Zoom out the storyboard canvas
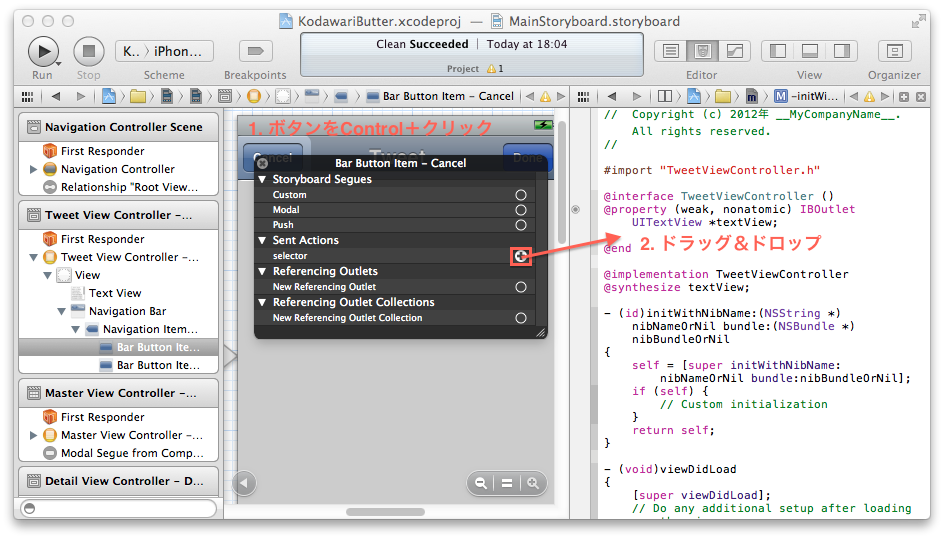The height and width of the screenshot is (539, 944). (481, 483)
